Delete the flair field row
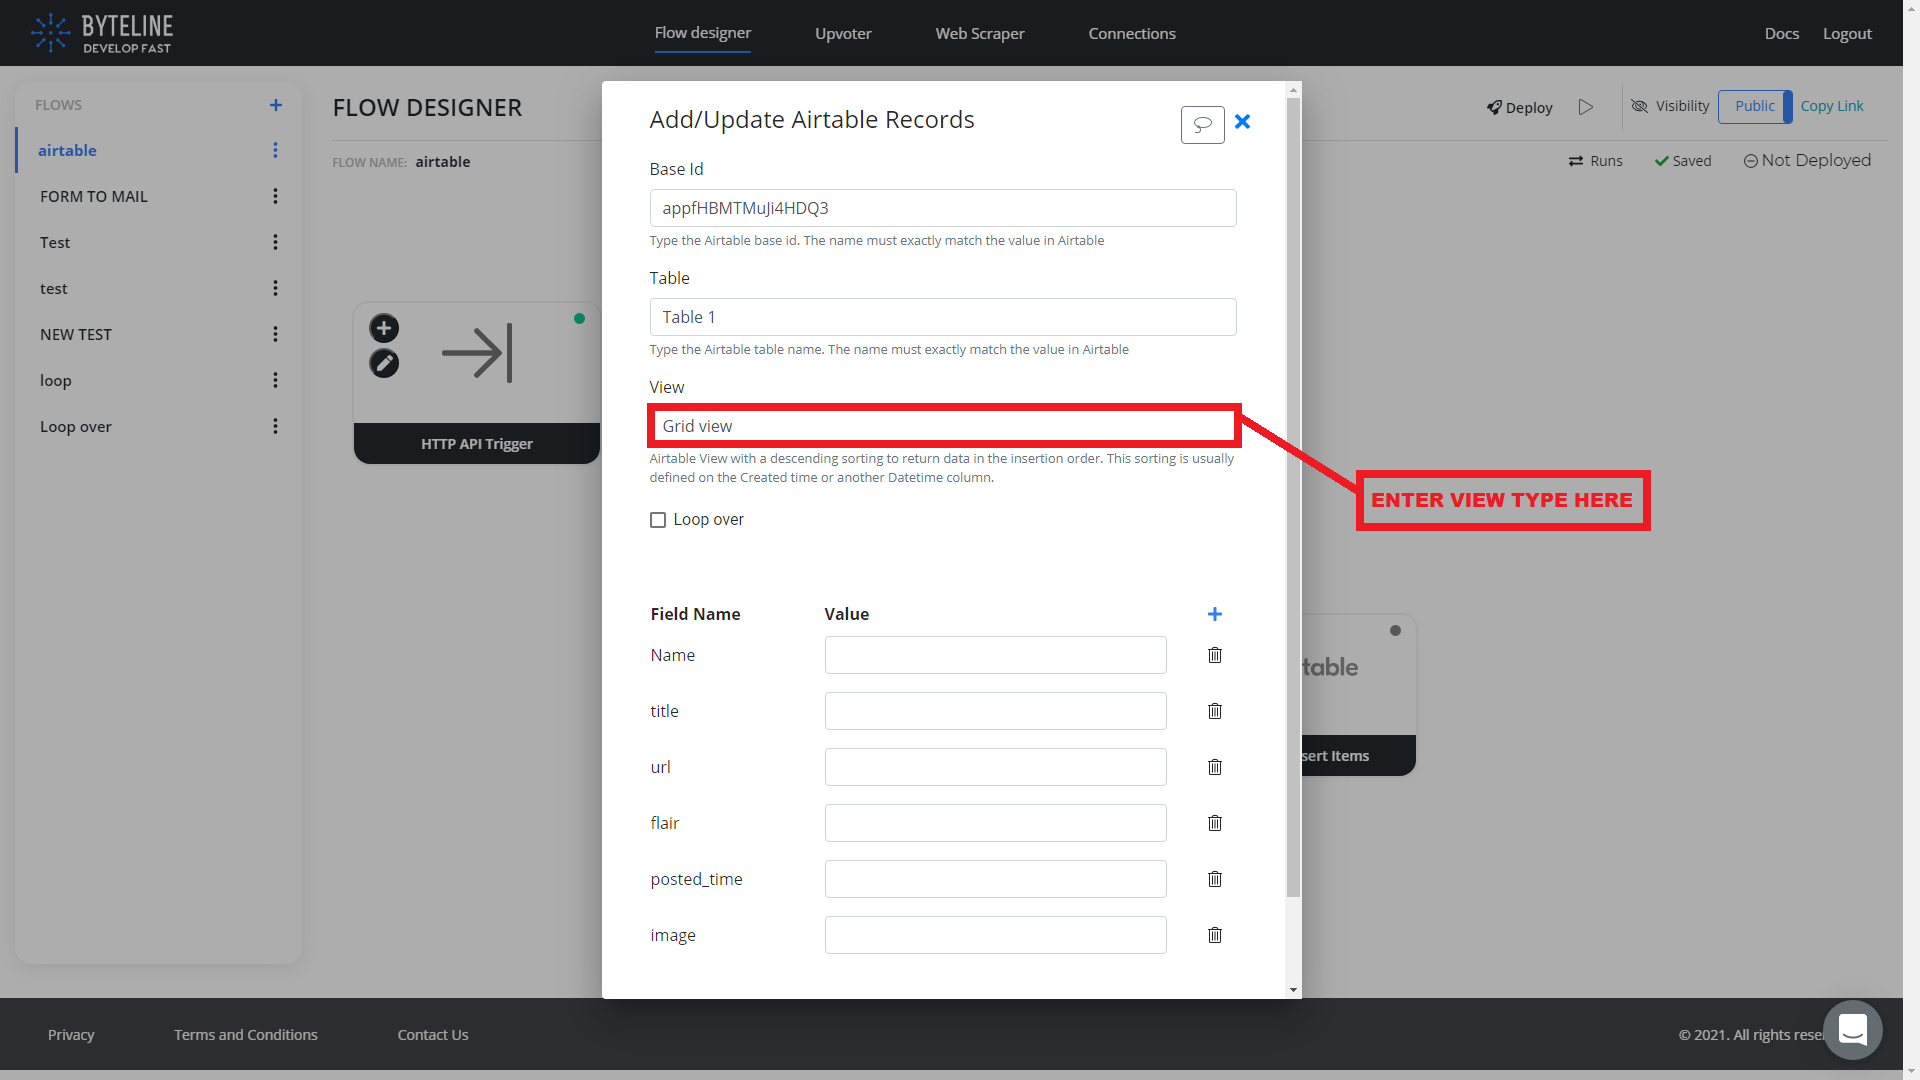Image resolution: width=1920 pixels, height=1080 pixels. (1215, 823)
